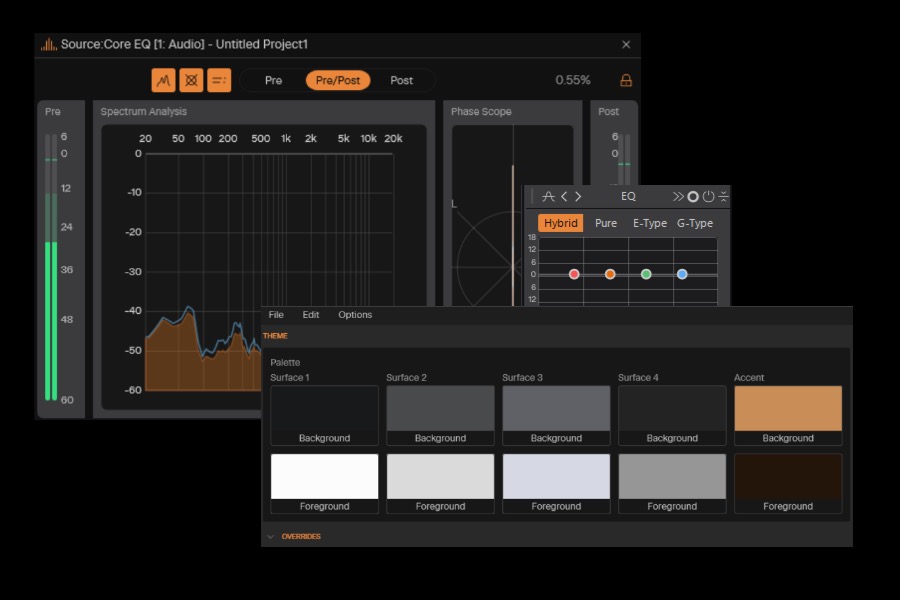900x600 pixels.
Task: Click the double-chevron expand icon in EQ header
Action: tap(678, 196)
